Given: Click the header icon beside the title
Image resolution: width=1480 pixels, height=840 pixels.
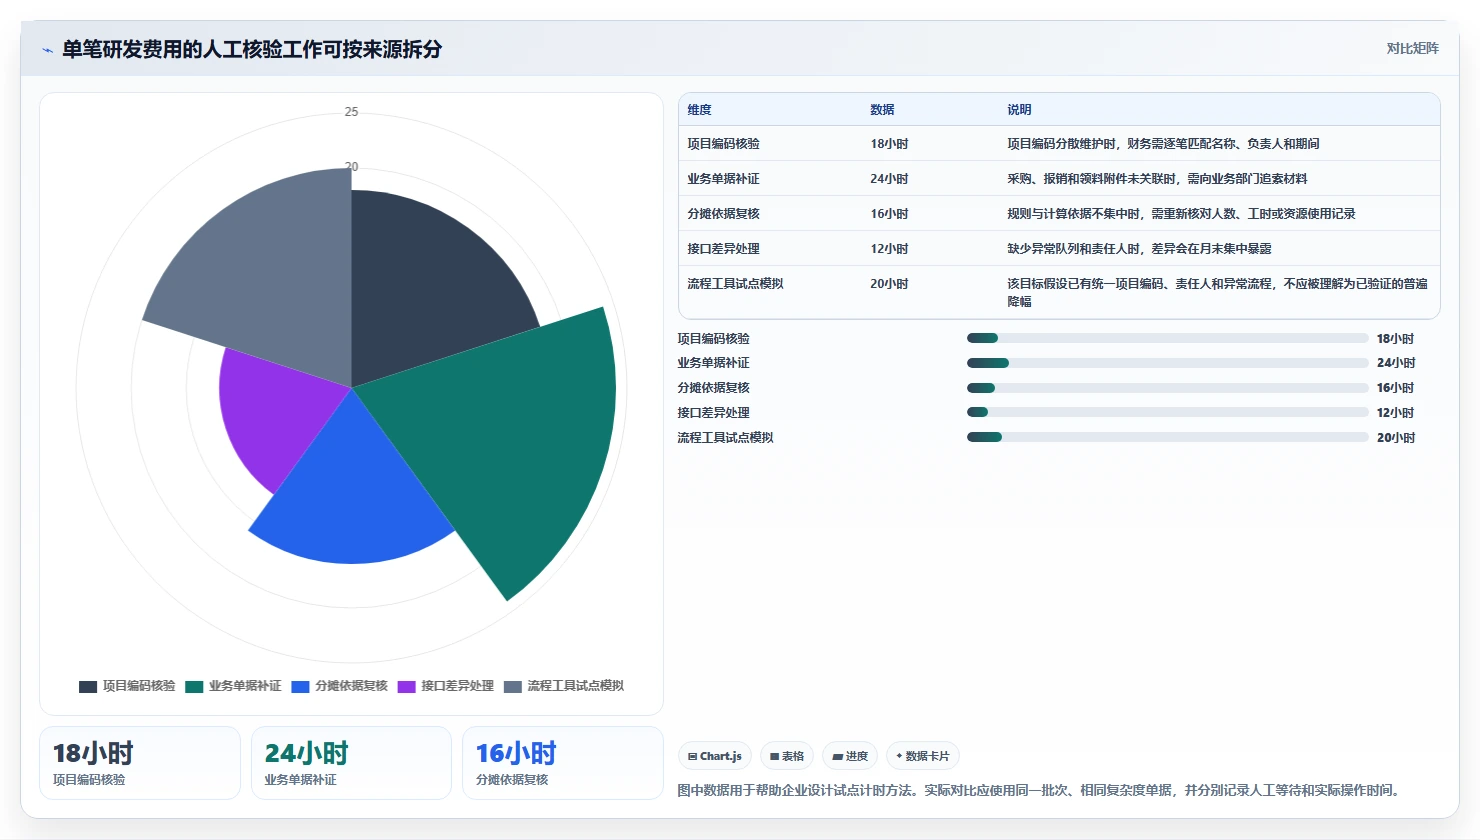Looking at the screenshot, I should tap(47, 50).
